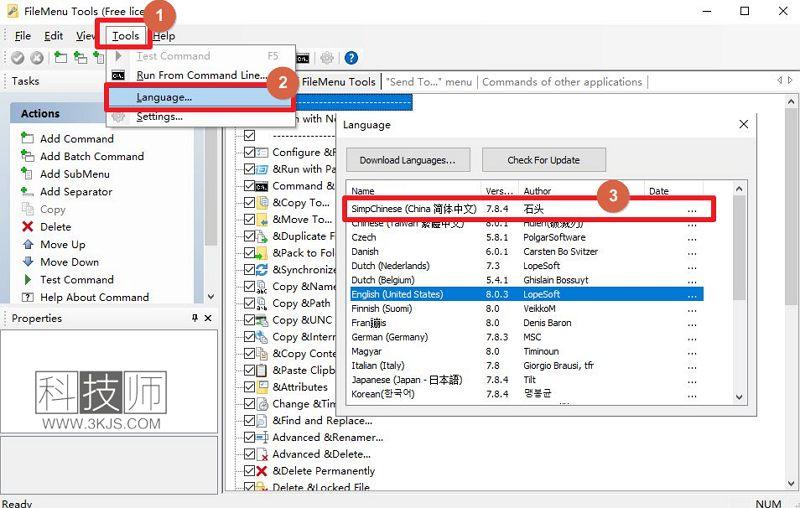Click the red Delete X icon in Actions
The width and height of the screenshot is (800, 508).
point(28,226)
